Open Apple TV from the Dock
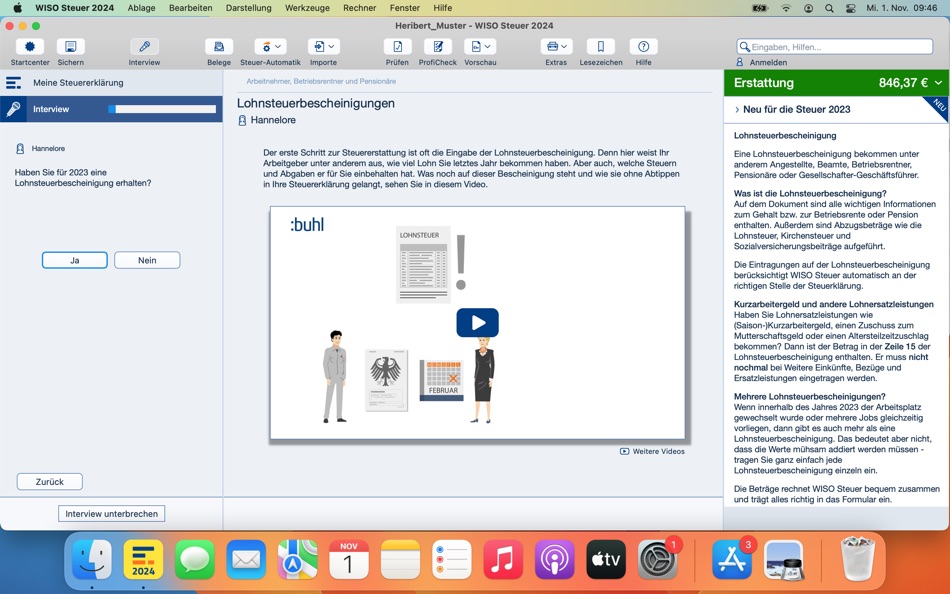The height and width of the screenshot is (594, 950). (606, 559)
